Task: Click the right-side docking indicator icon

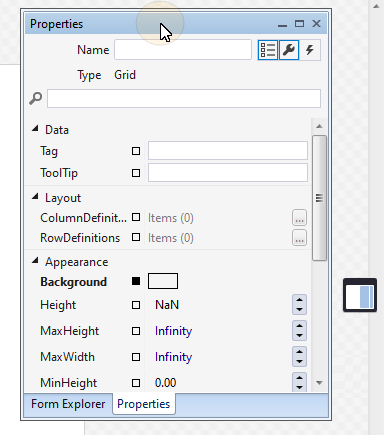Action: pos(360,295)
